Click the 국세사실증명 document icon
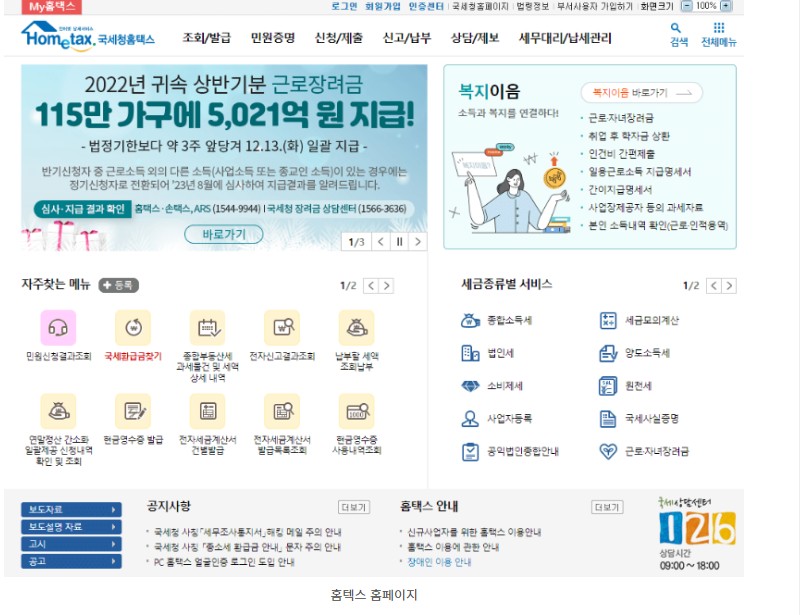This screenshot has height=615, width=803. (x=608, y=419)
